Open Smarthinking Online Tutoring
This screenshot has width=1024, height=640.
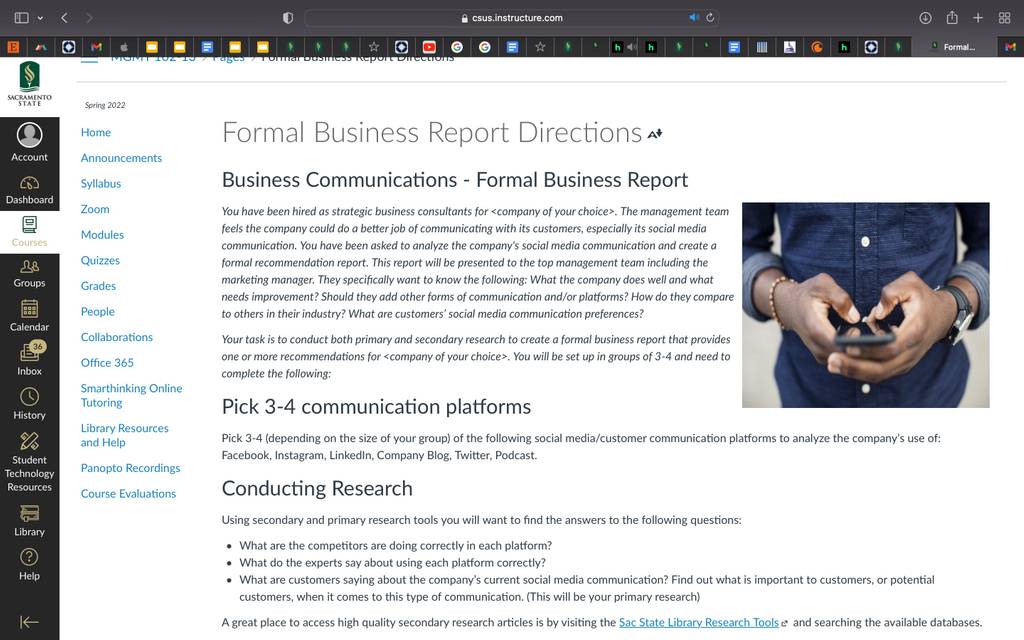[x=131, y=395]
